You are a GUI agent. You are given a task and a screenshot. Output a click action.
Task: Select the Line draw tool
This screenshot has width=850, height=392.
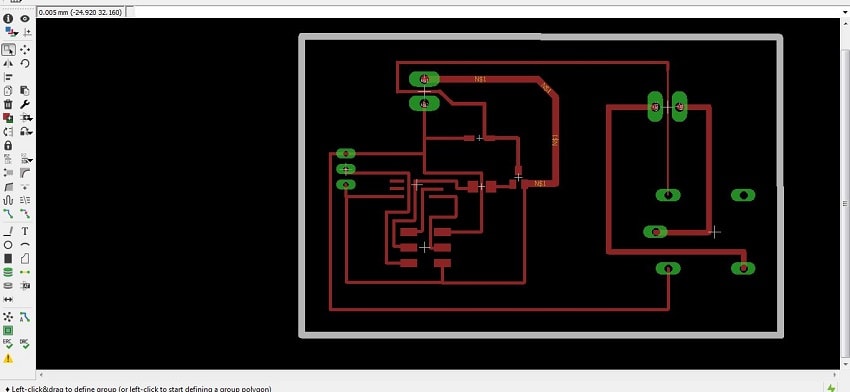[x=8, y=232]
